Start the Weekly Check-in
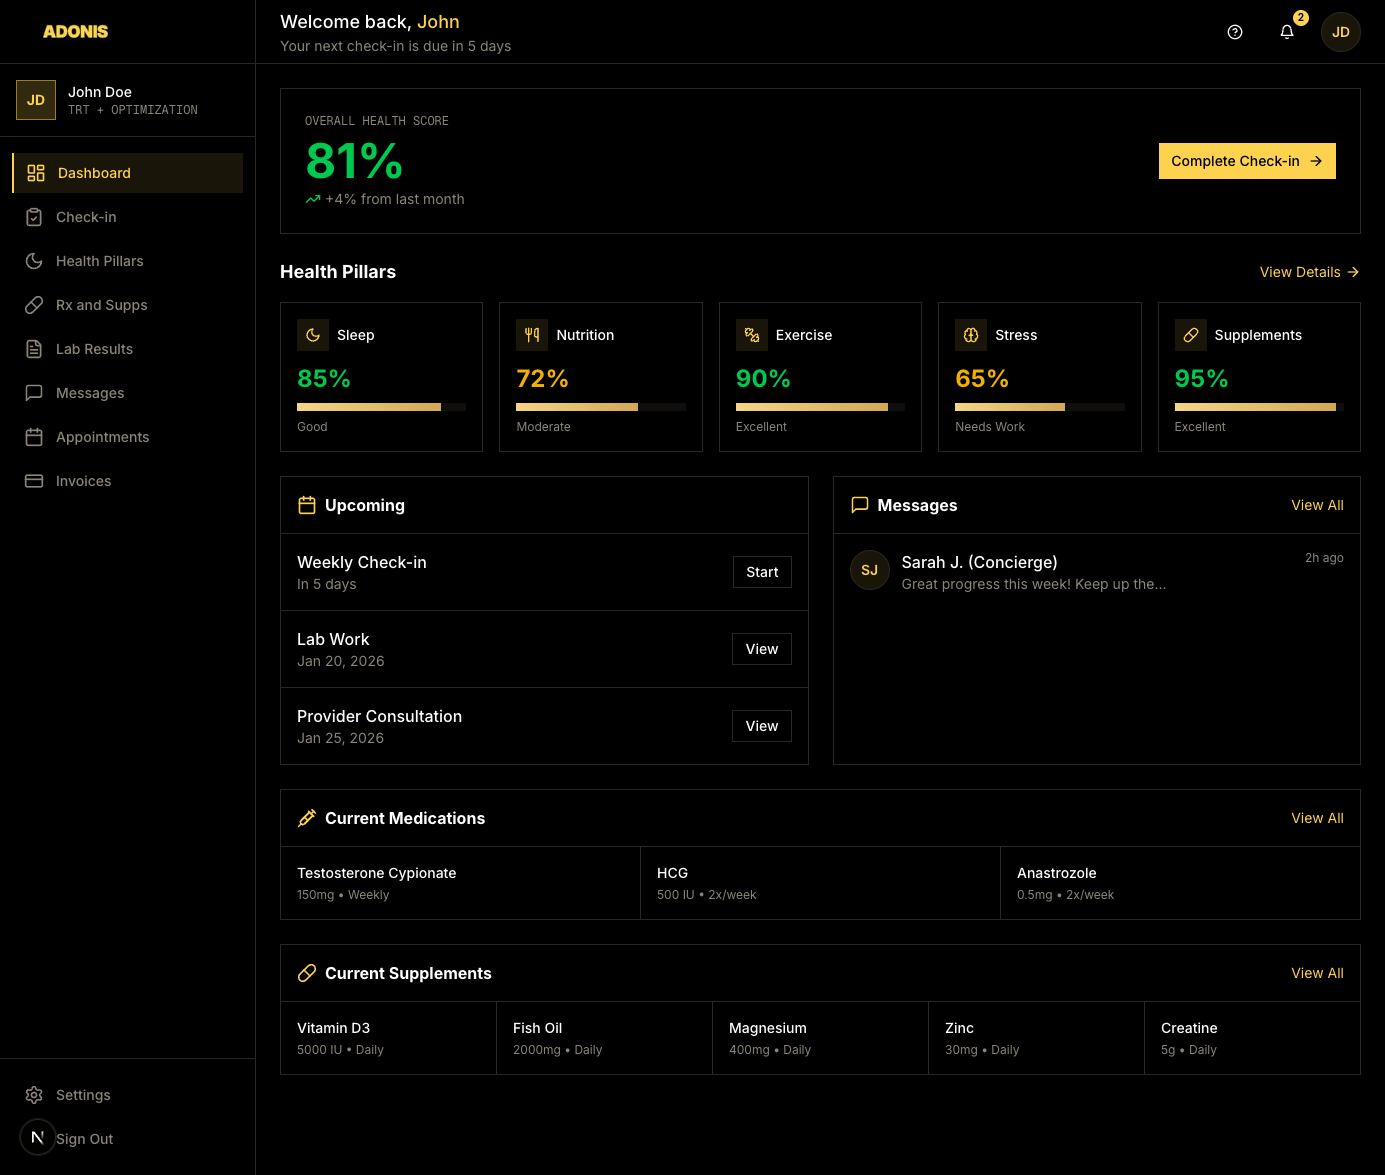The image size is (1385, 1175). click(x=762, y=572)
